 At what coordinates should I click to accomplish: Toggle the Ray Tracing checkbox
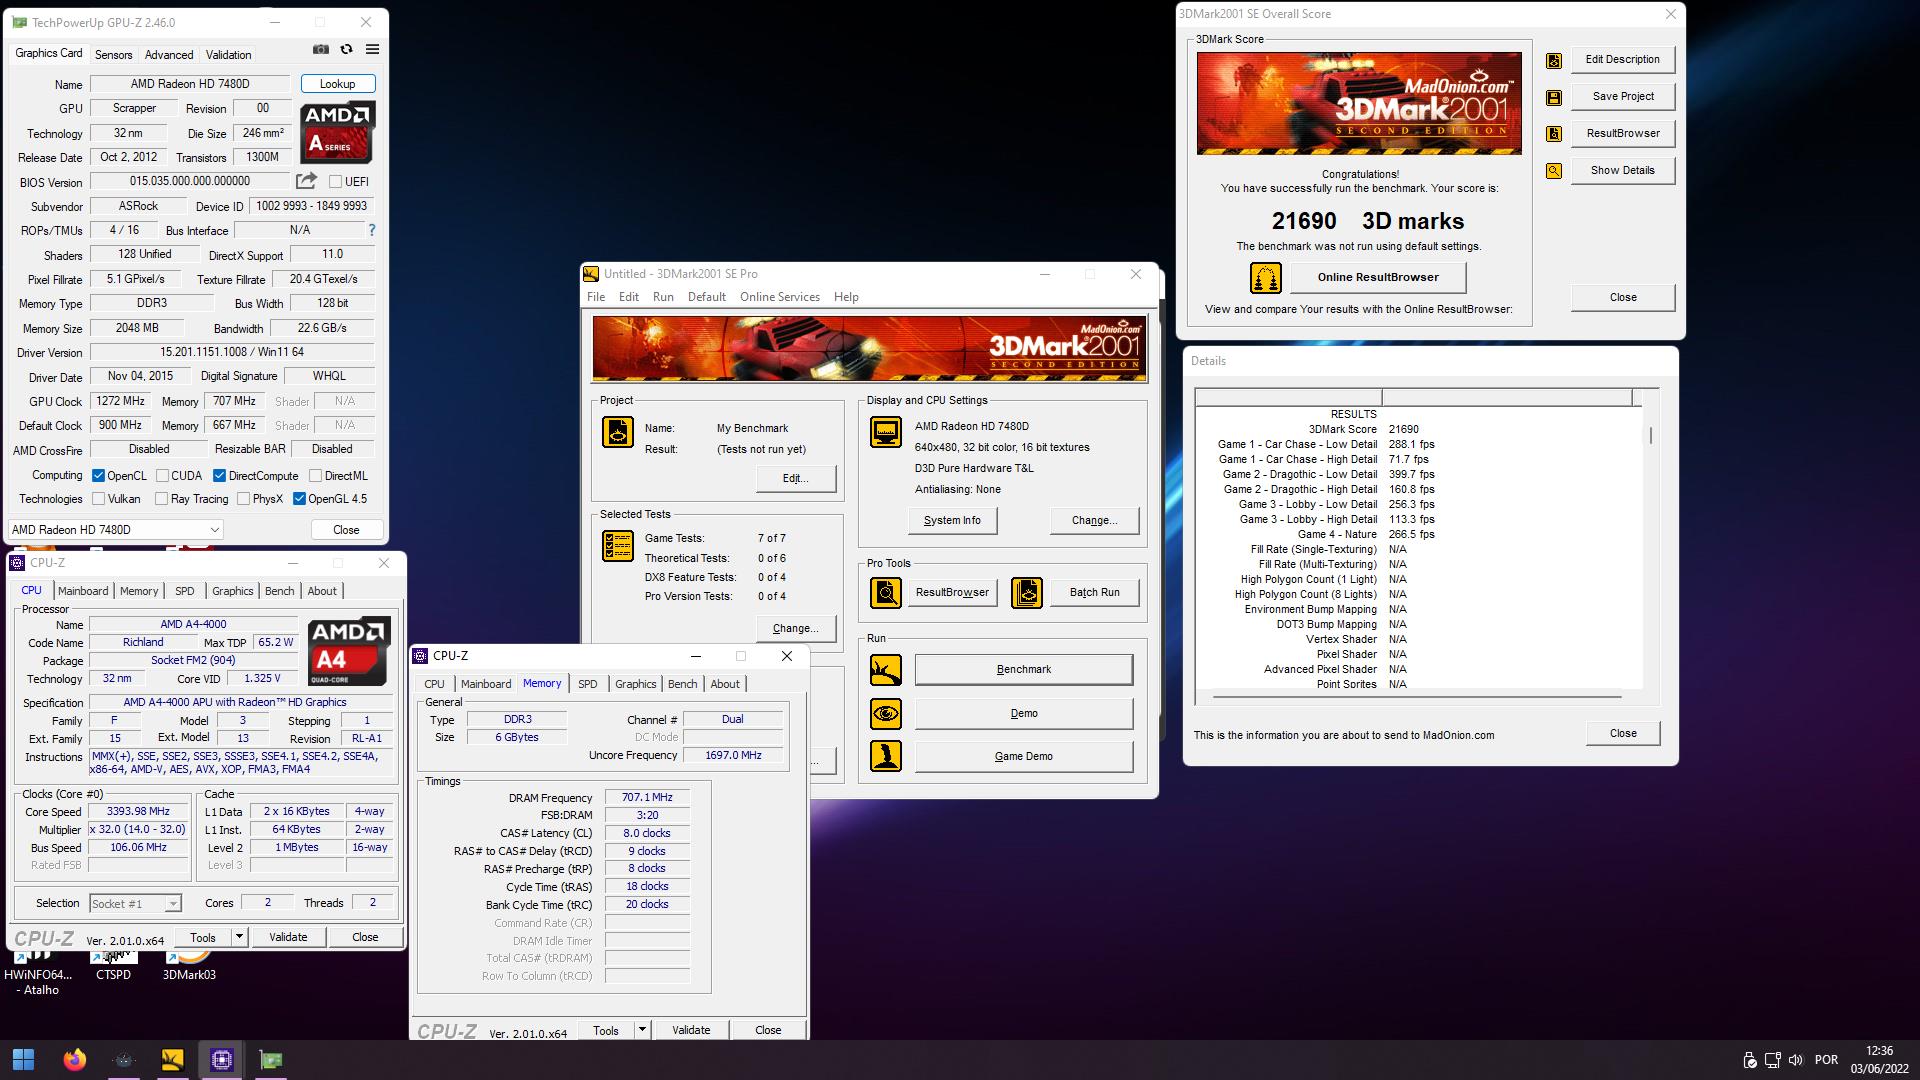161,499
